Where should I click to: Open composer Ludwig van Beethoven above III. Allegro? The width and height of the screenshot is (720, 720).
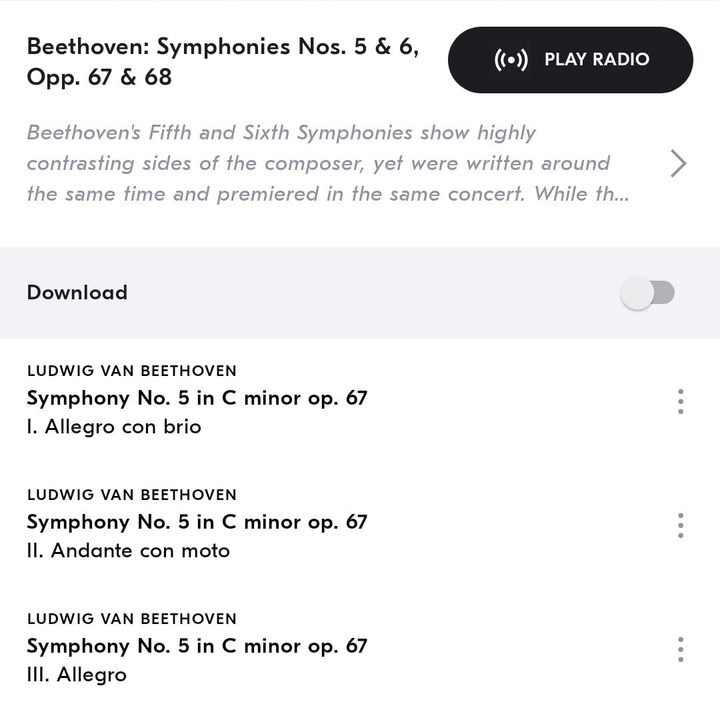pyautogui.click(x=132, y=619)
